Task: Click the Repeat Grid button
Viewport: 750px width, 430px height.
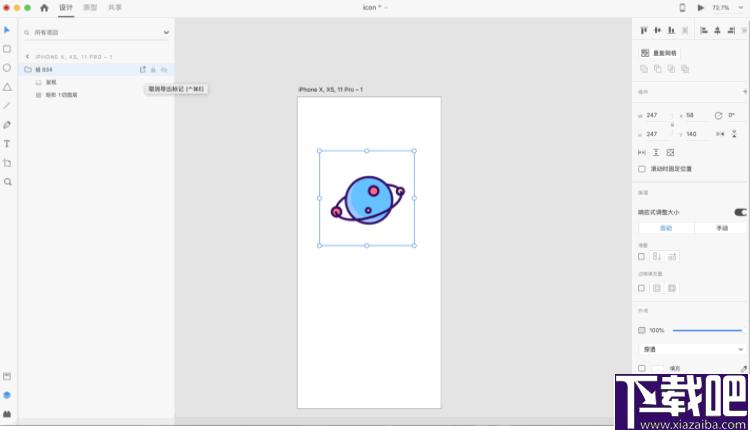Action: (659, 53)
